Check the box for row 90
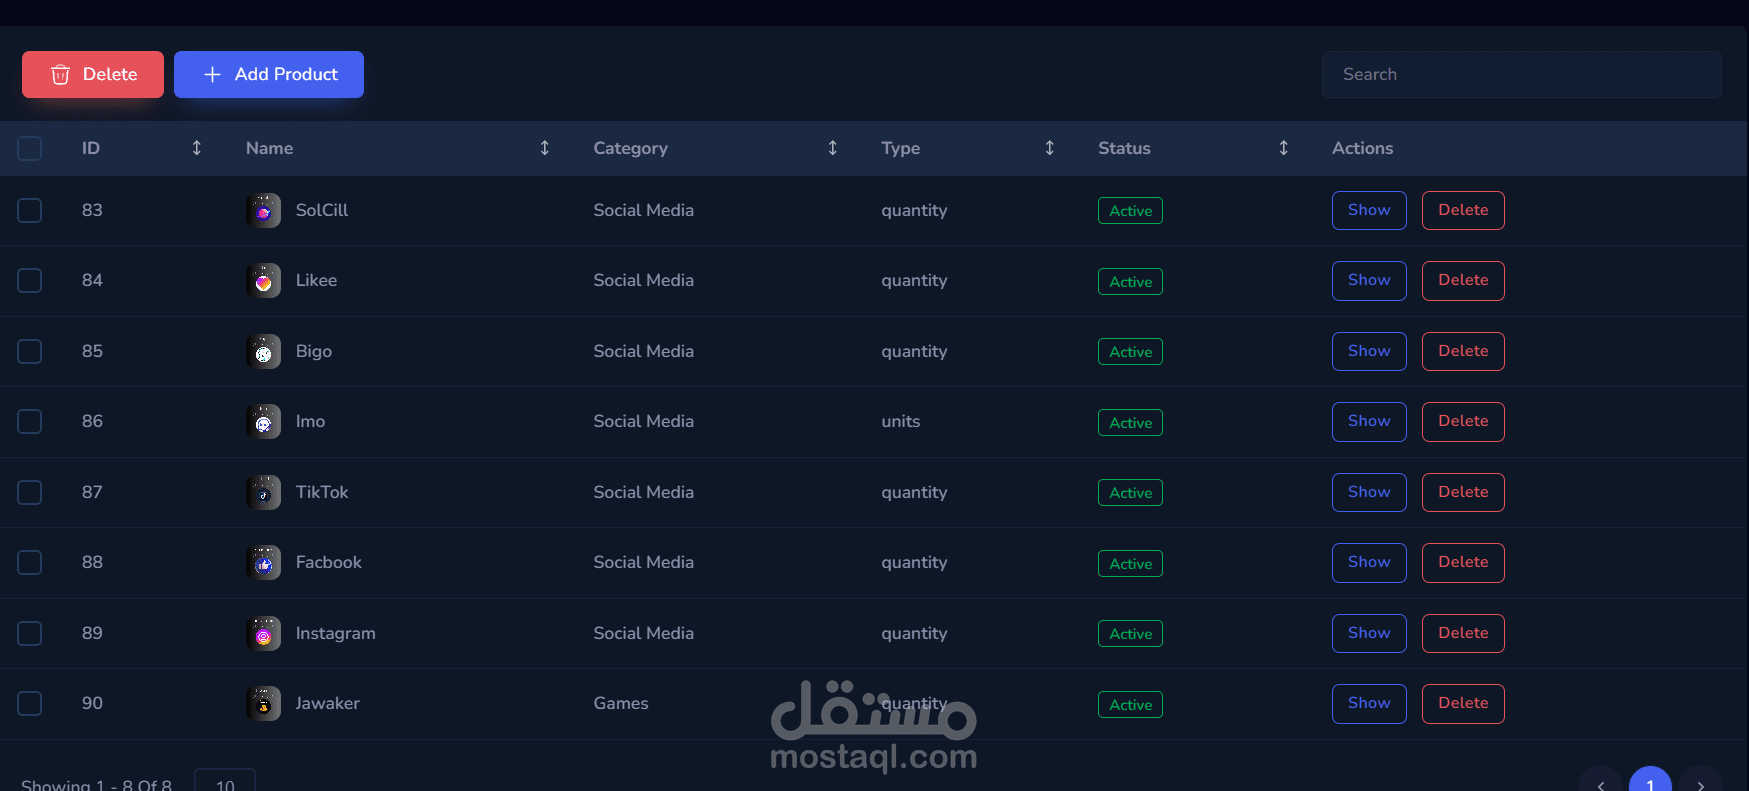Screen dimensions: 1749x791 pos(30,704)
